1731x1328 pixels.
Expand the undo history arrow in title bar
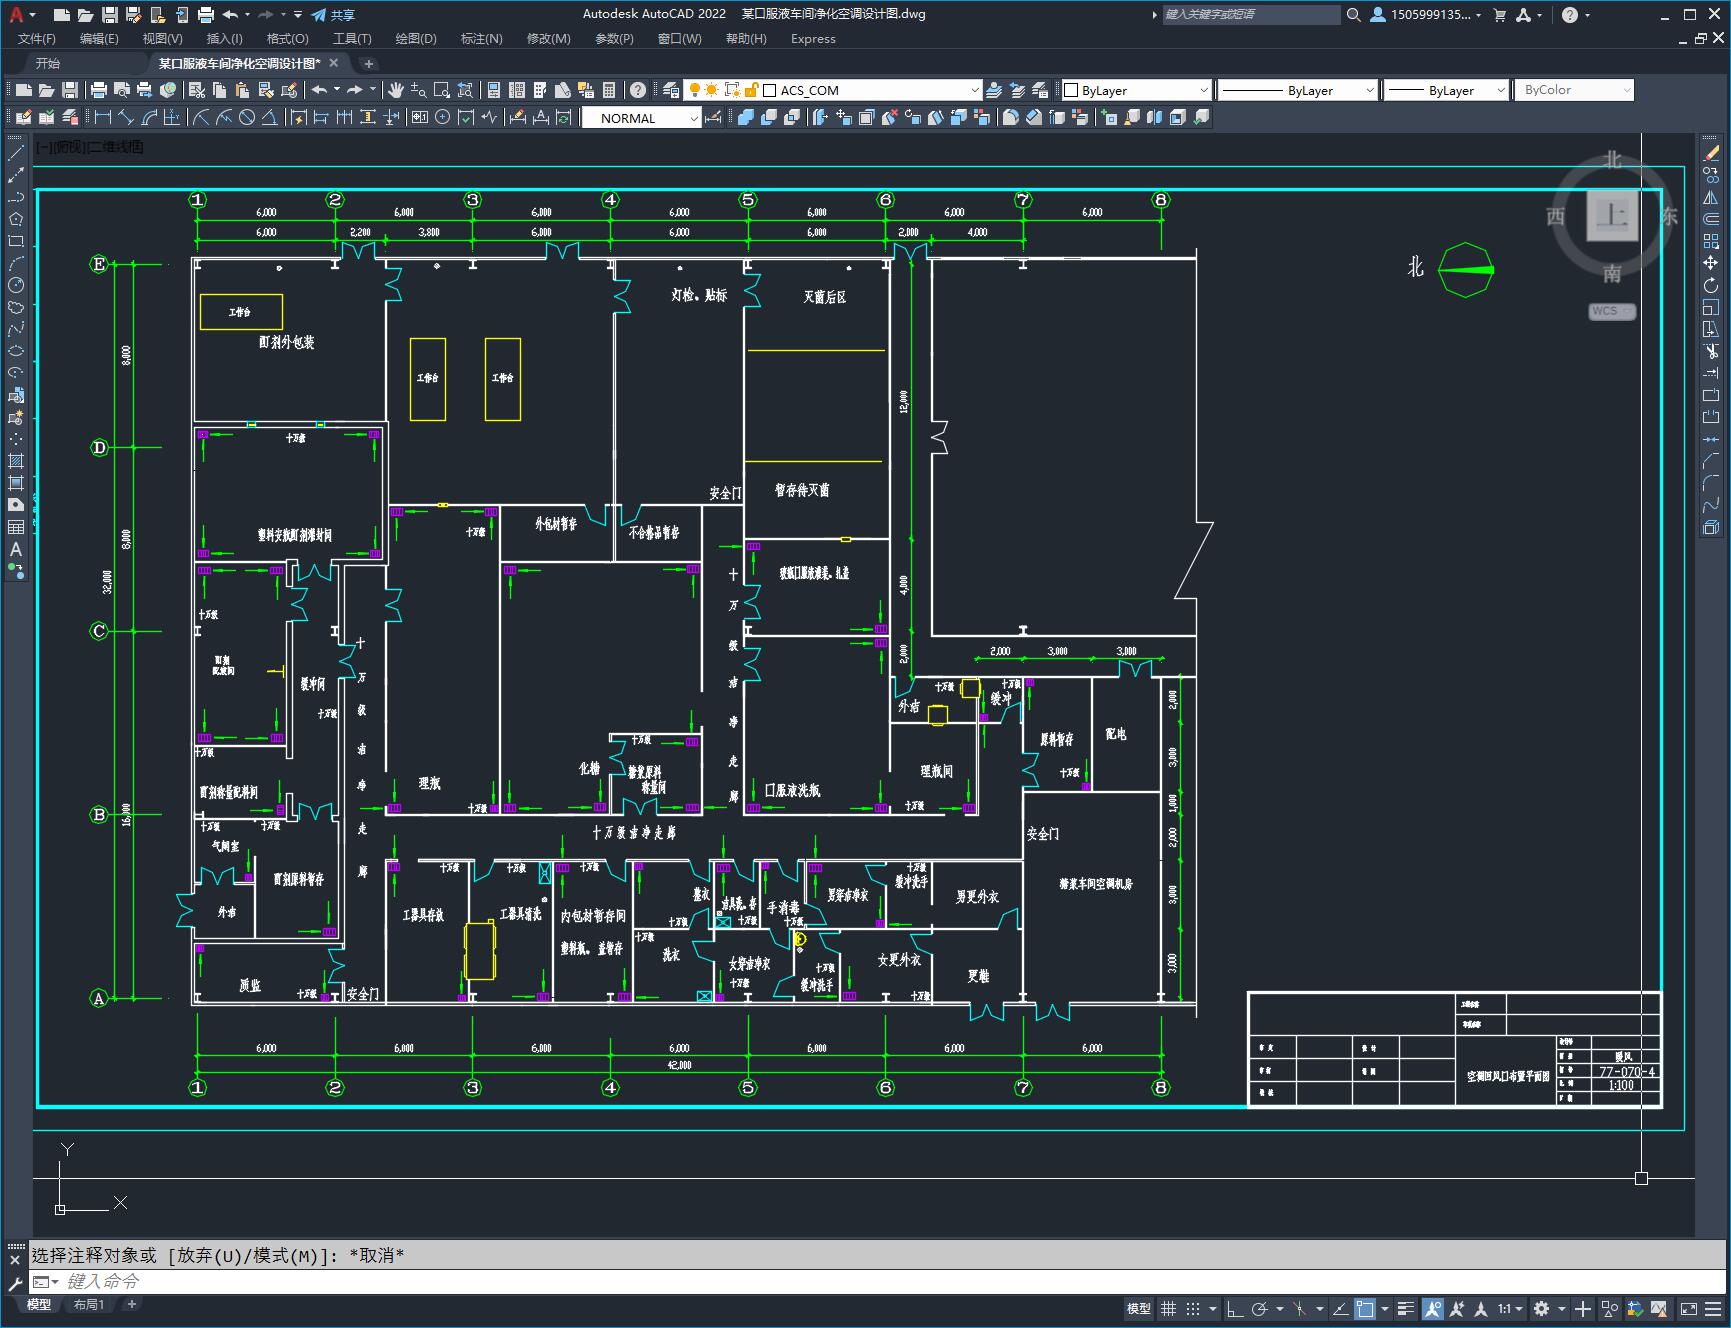[x=247, y=15]
